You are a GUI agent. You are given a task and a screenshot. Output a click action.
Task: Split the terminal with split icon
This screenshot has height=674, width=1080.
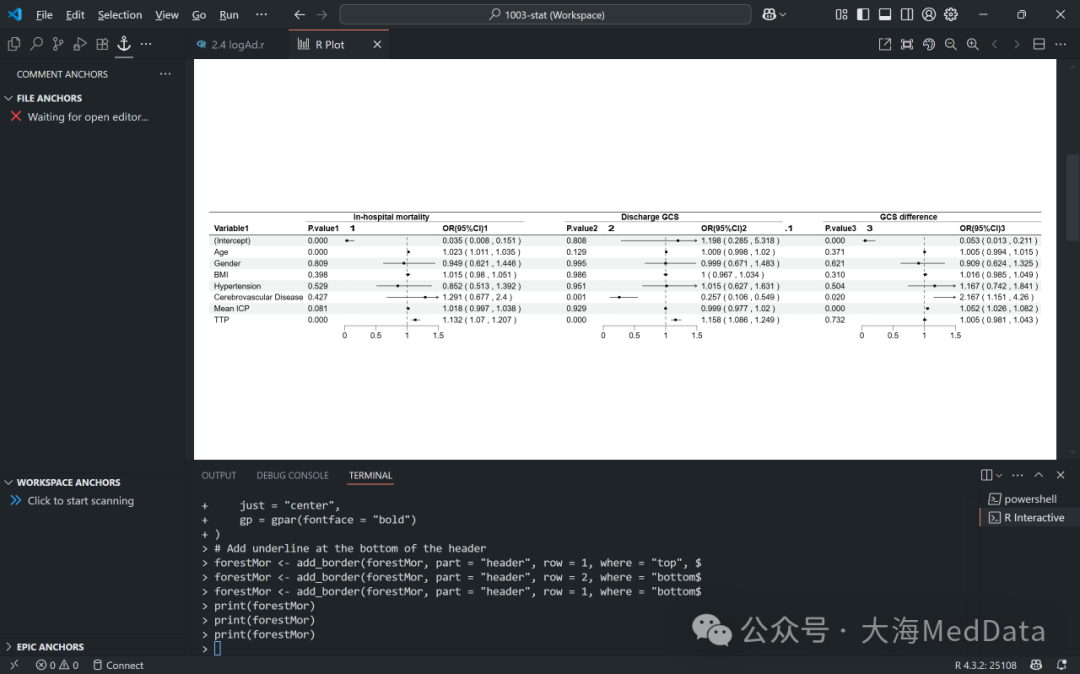click(x=986, y=475)
